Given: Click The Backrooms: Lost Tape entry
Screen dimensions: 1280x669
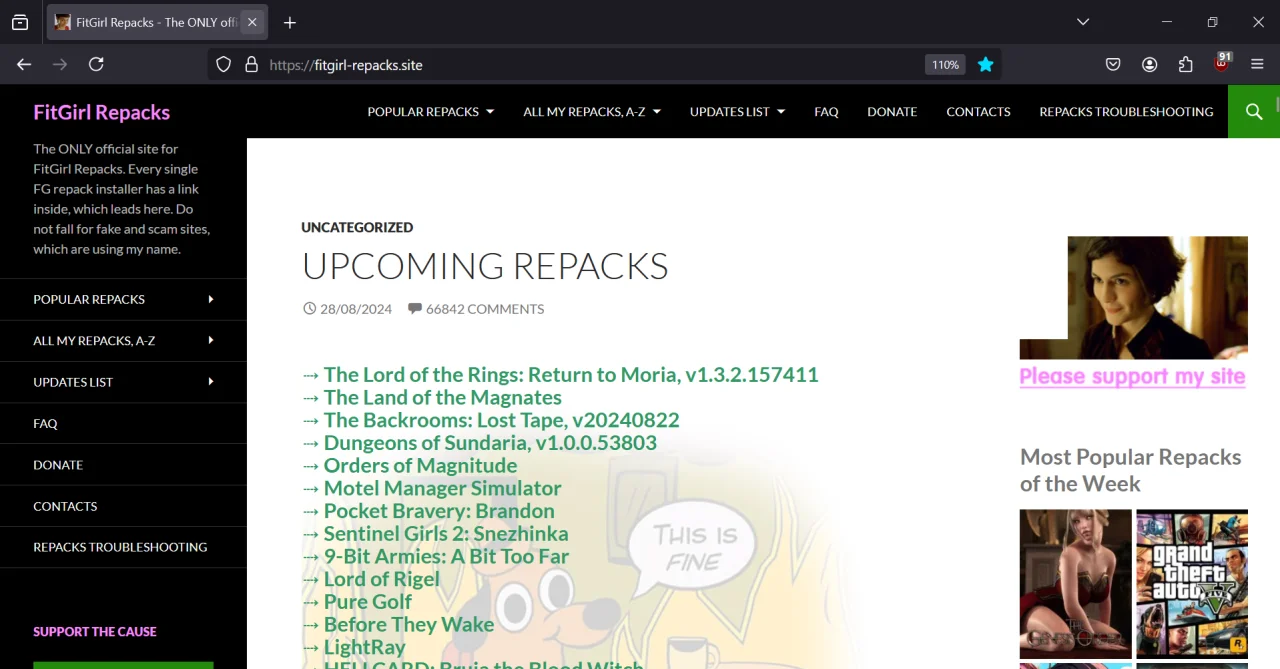Looking at the screenshot, I should [501, 420].
